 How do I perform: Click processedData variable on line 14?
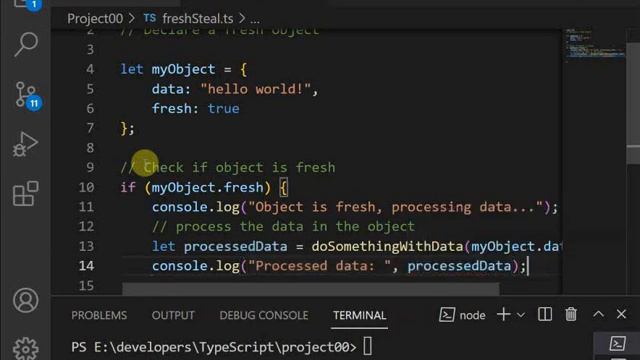coord(459,266)
